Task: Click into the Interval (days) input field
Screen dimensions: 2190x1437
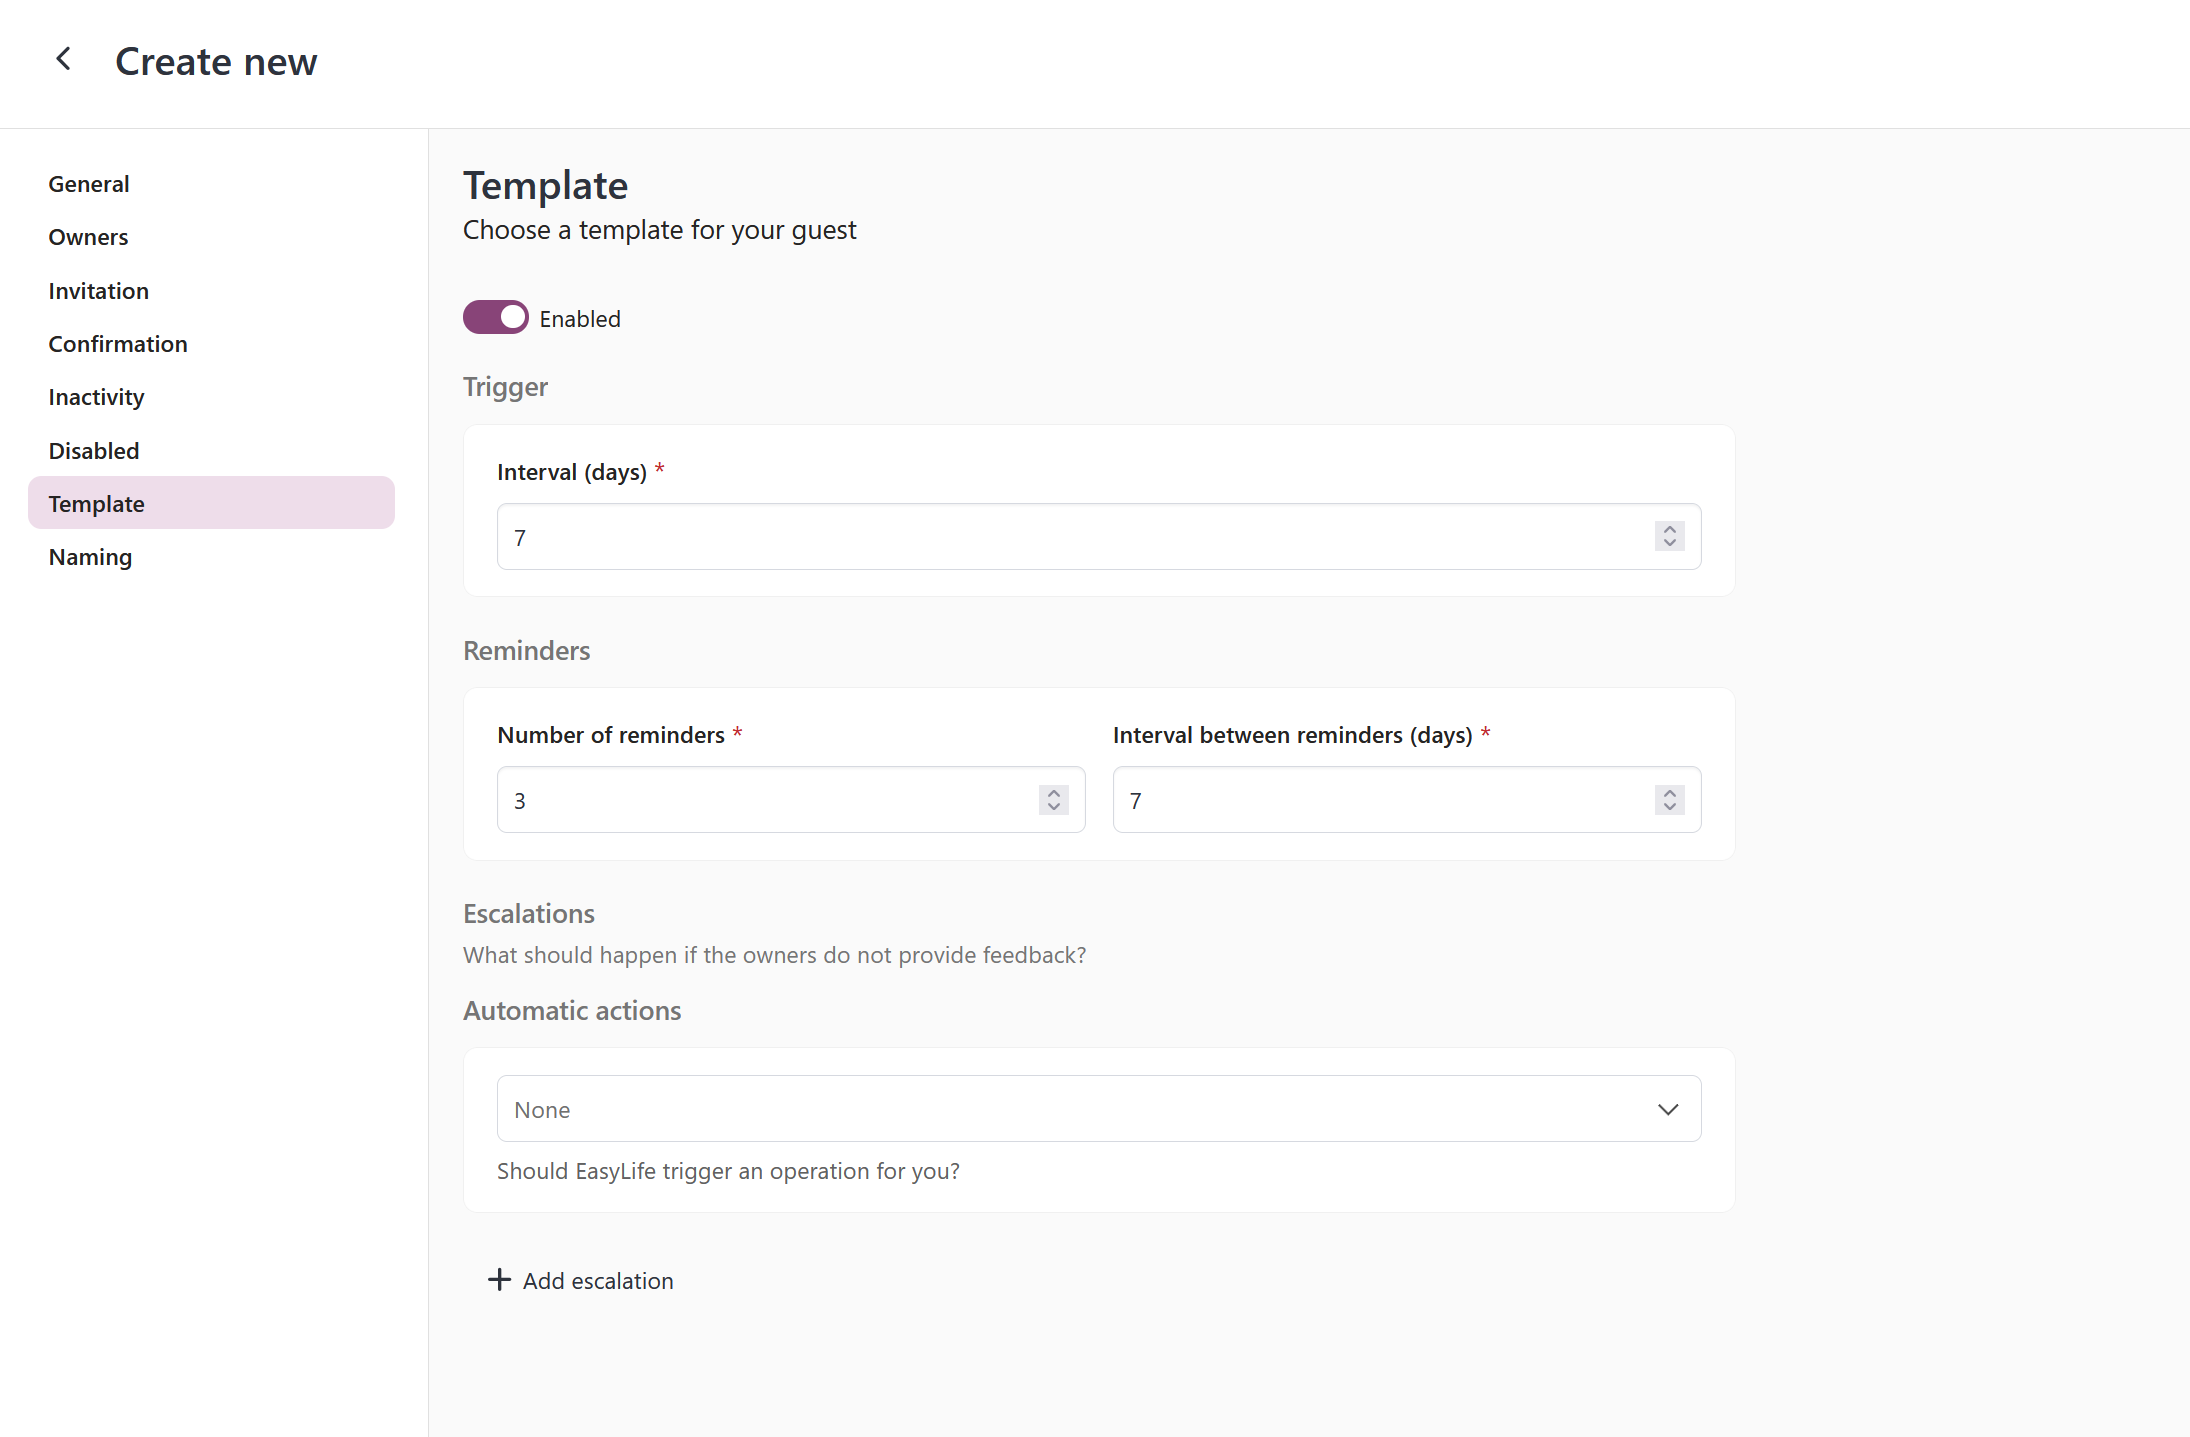Action: 1000,537
